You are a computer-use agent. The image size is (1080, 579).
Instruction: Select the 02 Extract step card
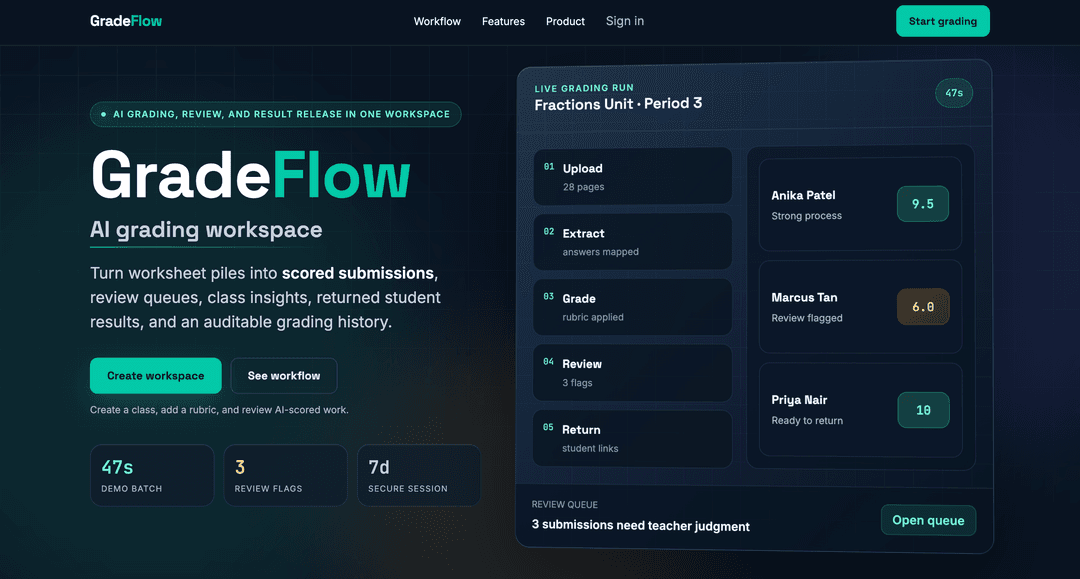pos(632,242)
